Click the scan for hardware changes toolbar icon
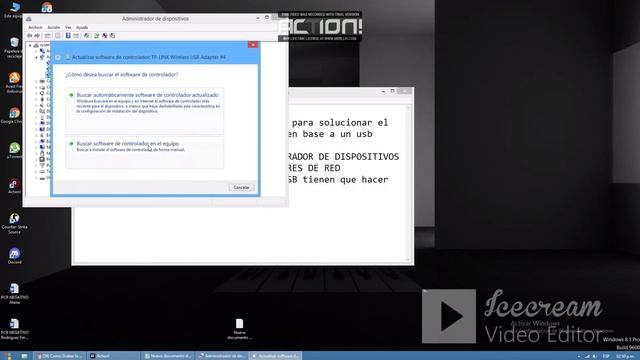This screenshot has width=640, height=360. pos(86,36)
